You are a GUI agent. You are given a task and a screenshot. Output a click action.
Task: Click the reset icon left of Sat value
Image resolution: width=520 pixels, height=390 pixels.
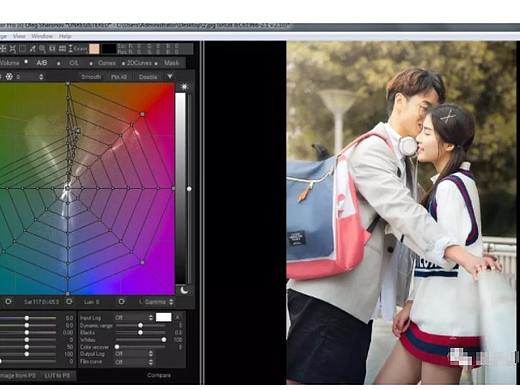[8, 301]
